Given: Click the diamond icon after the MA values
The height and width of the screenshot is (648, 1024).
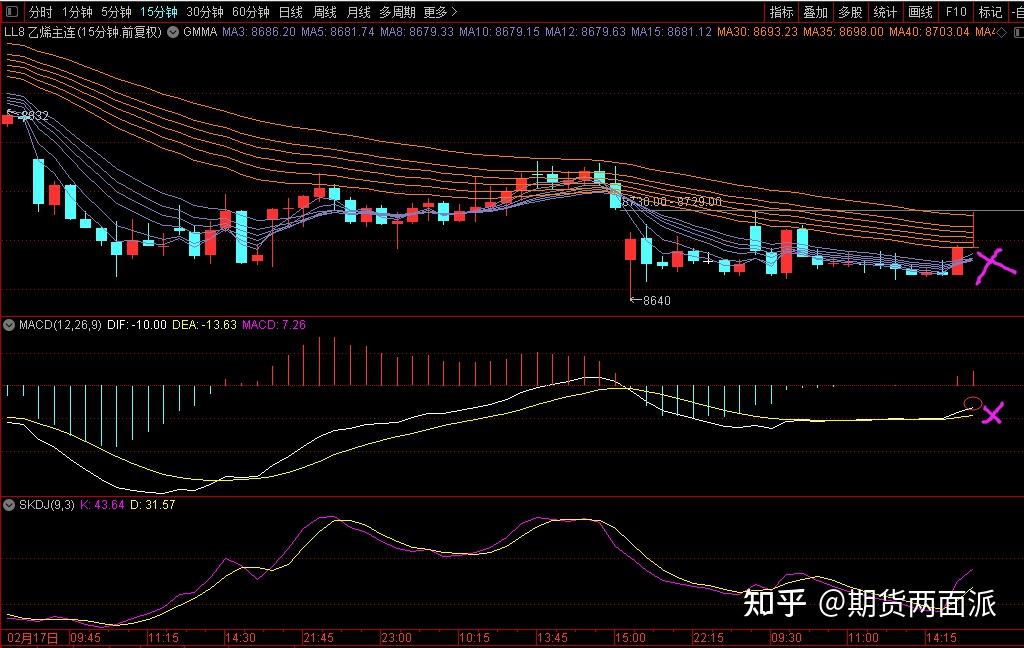Looking at the screenshot, I should pyautogui.click(x=1001, y=32).
